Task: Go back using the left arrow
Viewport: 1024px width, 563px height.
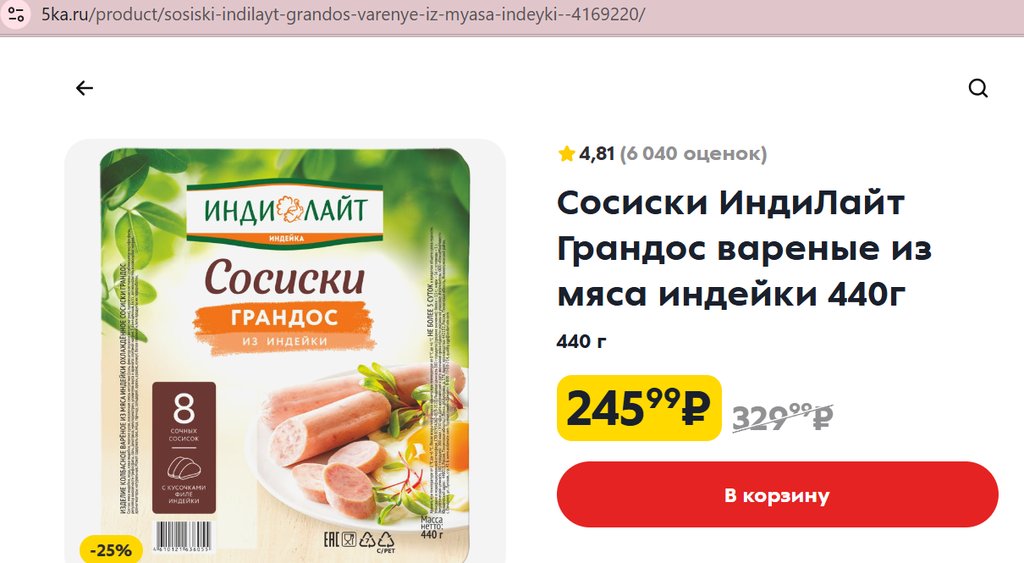Action: pyautogui.click(x=84, y=88)
